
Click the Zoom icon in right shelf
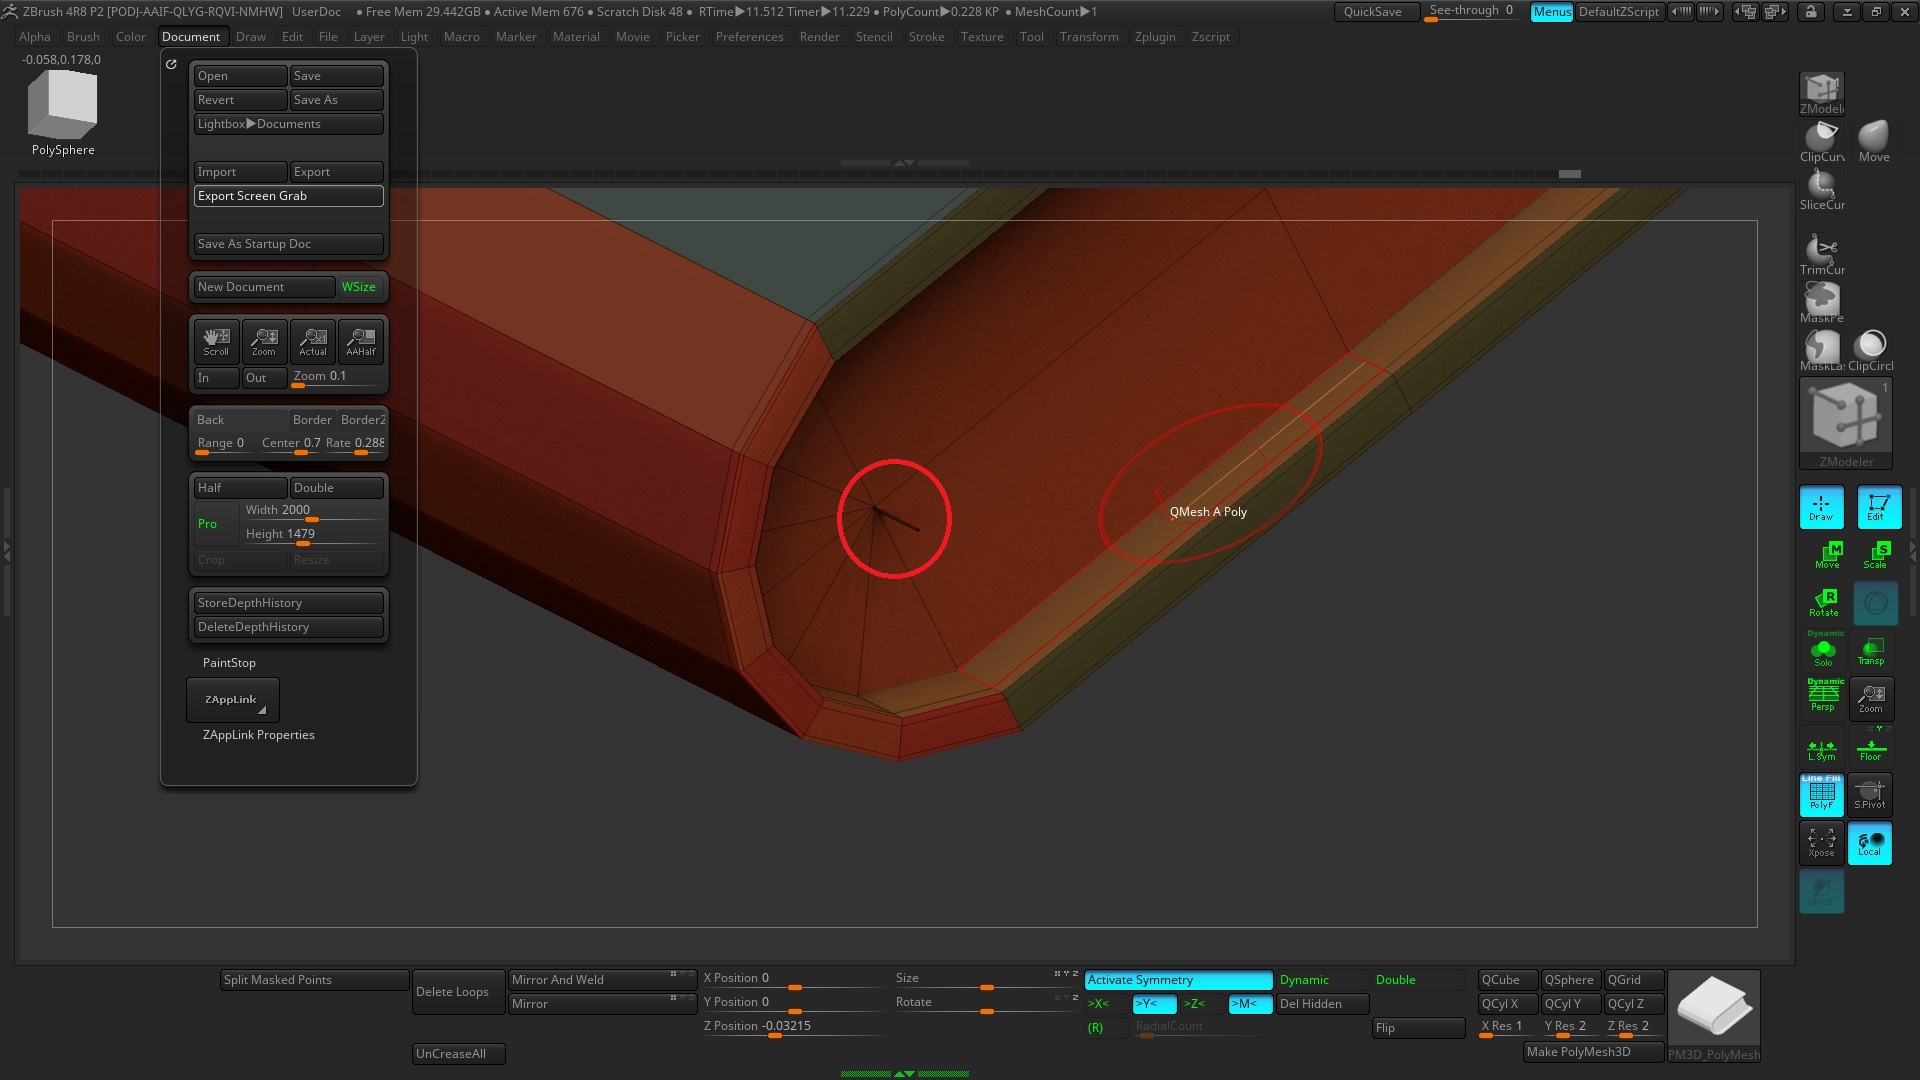coord(1871,698)
